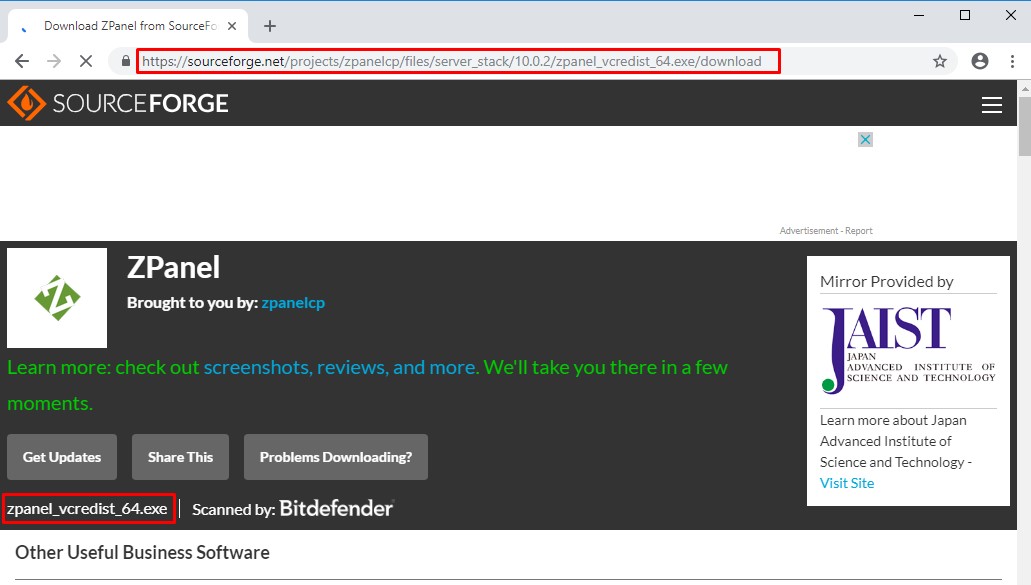
Task: Open a new browser tab
Action: click(x=270, y=26)
